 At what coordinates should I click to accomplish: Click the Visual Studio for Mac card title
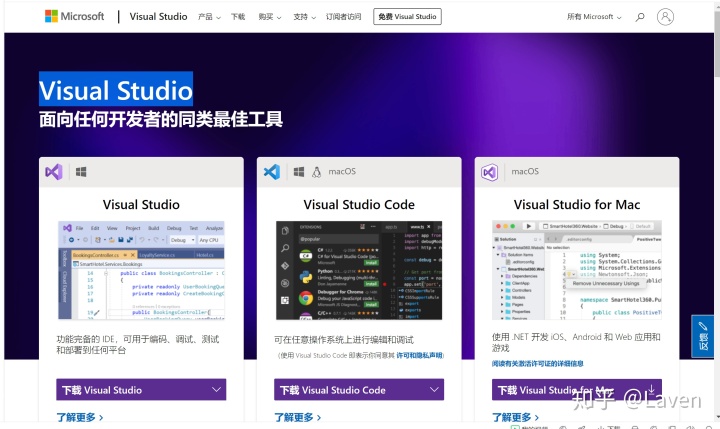pos(577,204)
